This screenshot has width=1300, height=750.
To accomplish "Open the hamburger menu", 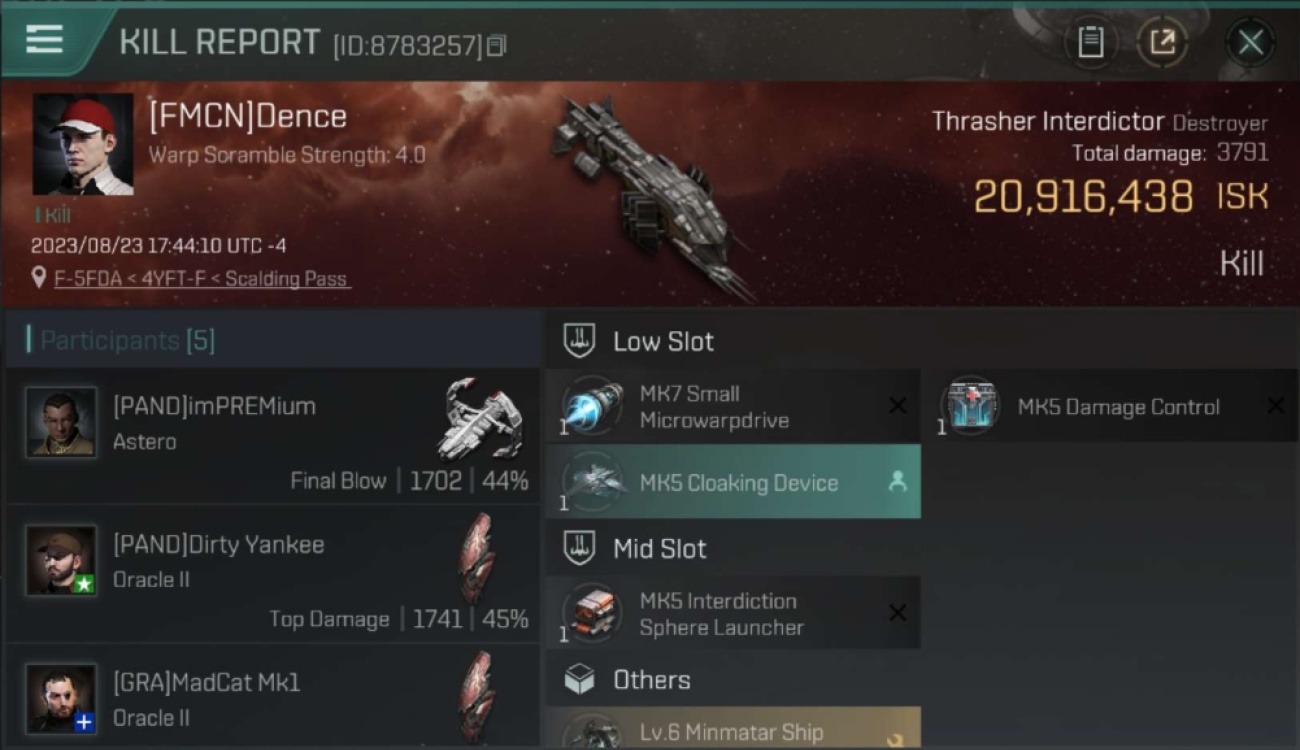I will pyautogui.click(x=45, y=40).
